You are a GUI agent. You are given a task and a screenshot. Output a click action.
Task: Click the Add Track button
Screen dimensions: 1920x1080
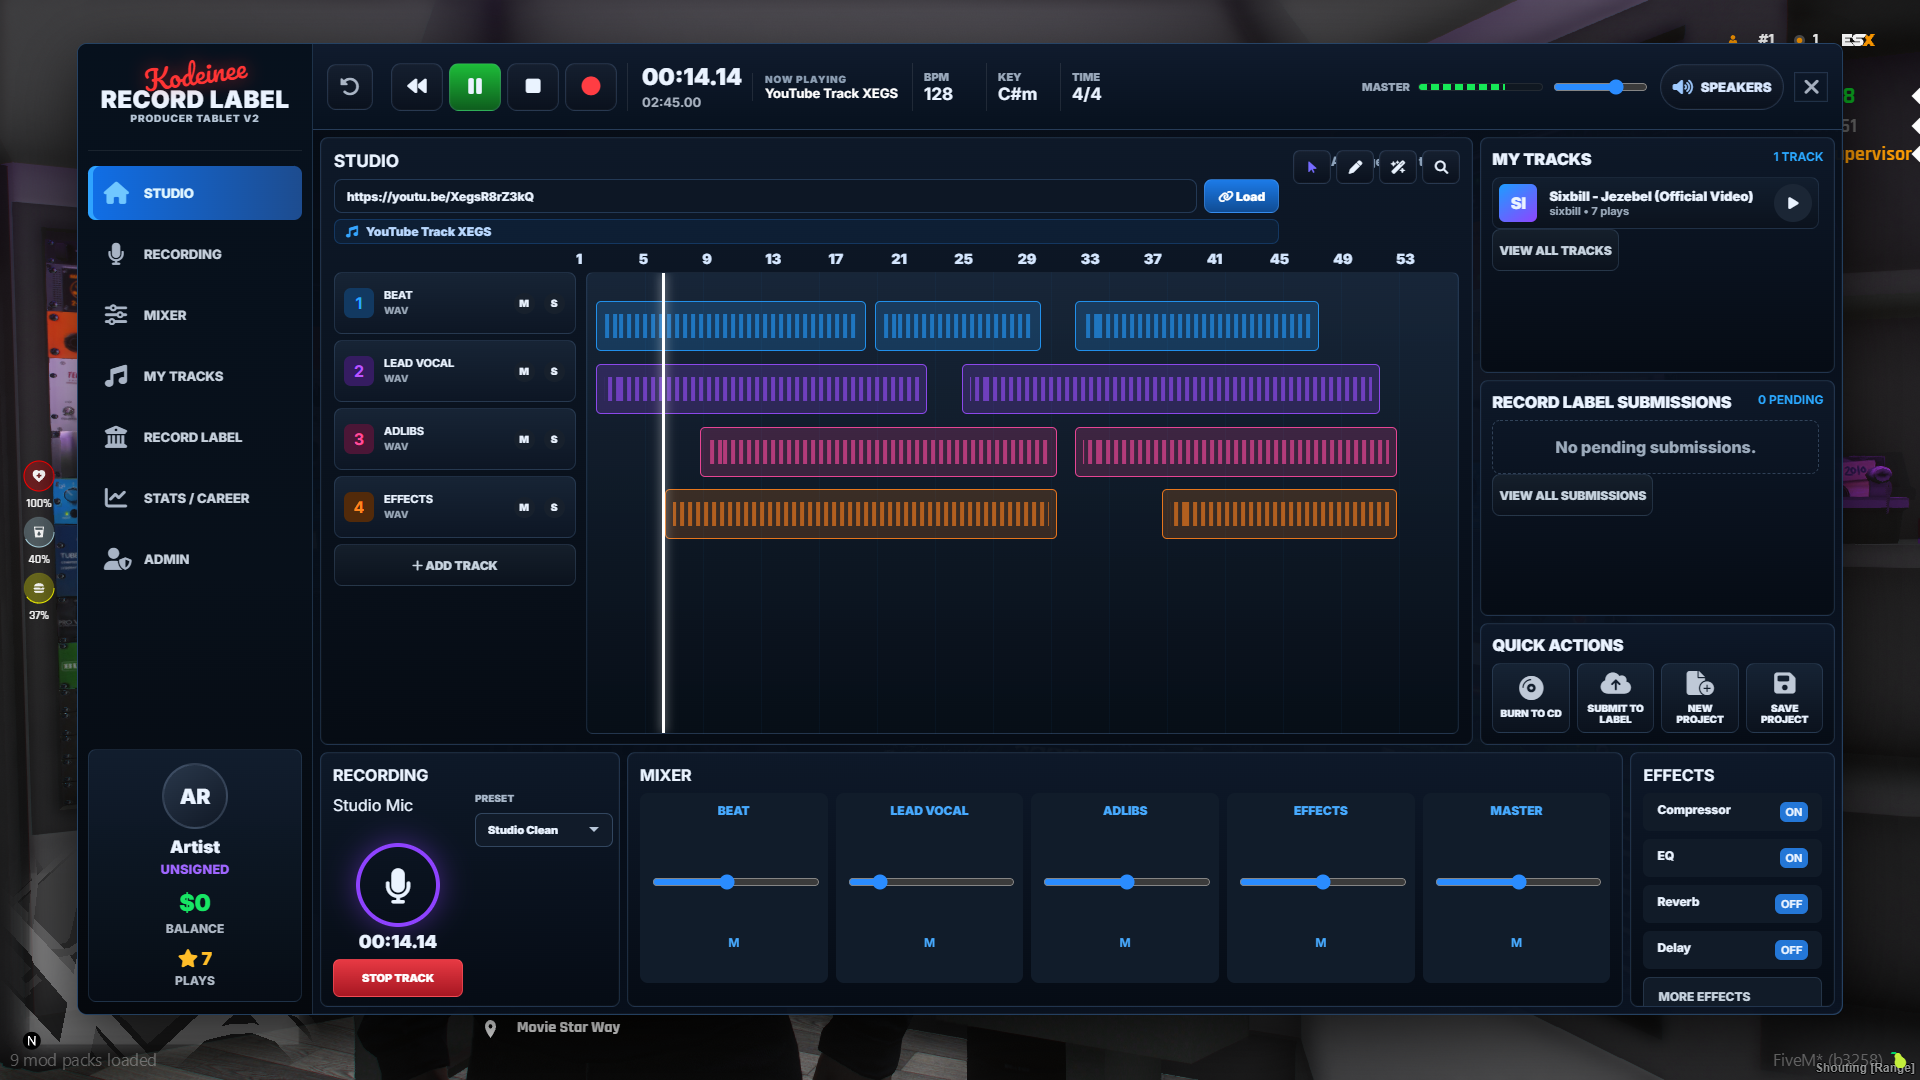455,565
